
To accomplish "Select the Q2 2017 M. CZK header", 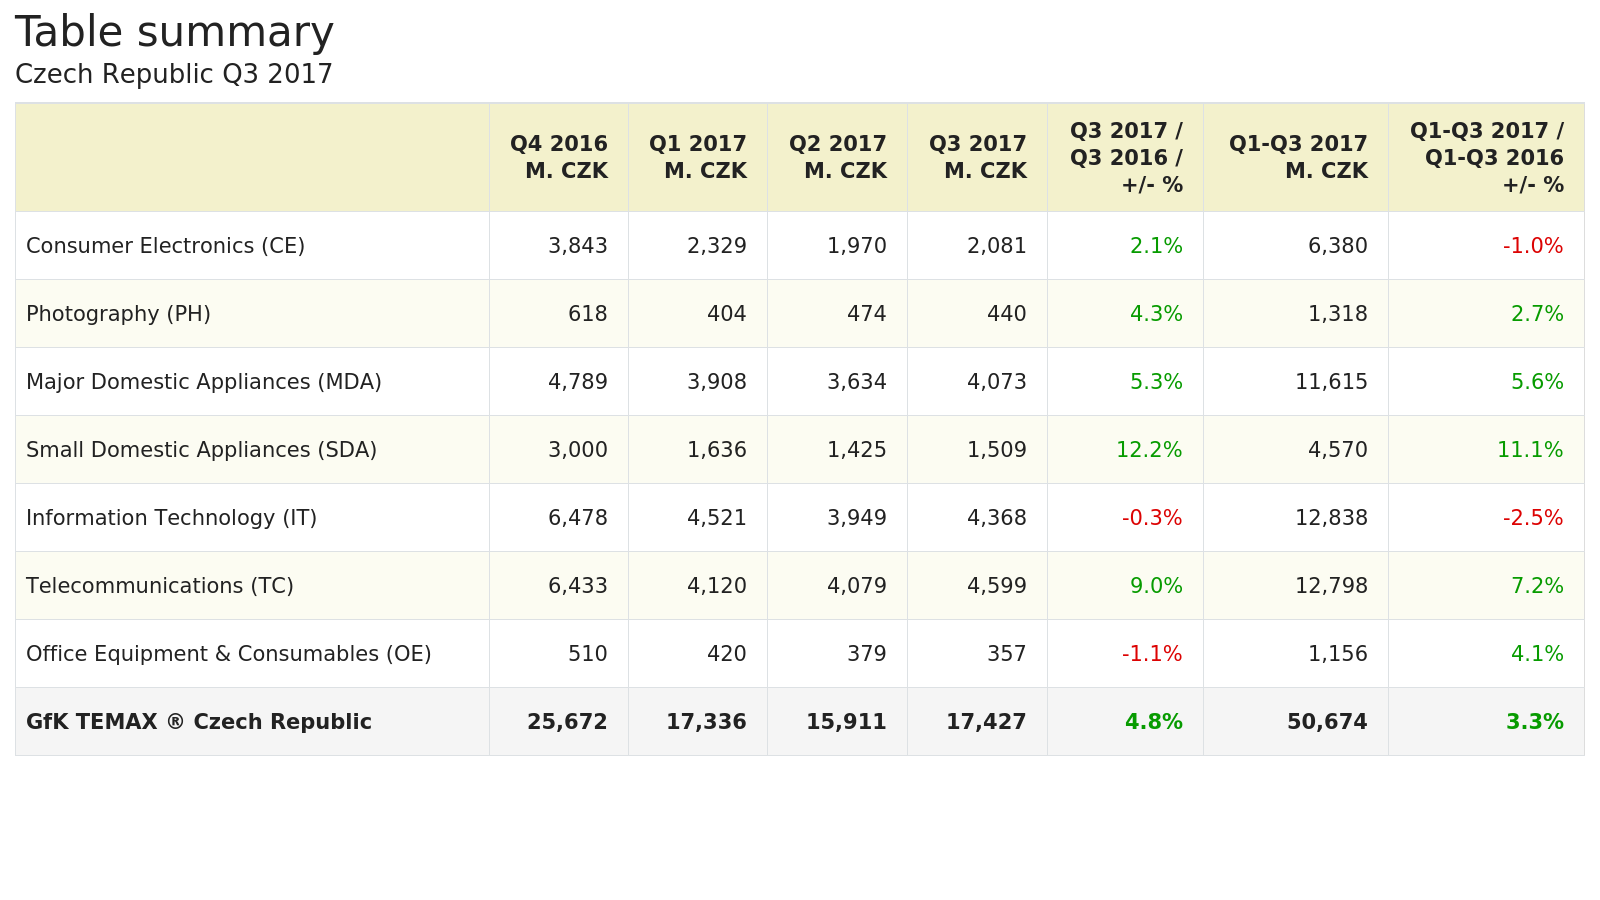I will click(x=838, y=158).
